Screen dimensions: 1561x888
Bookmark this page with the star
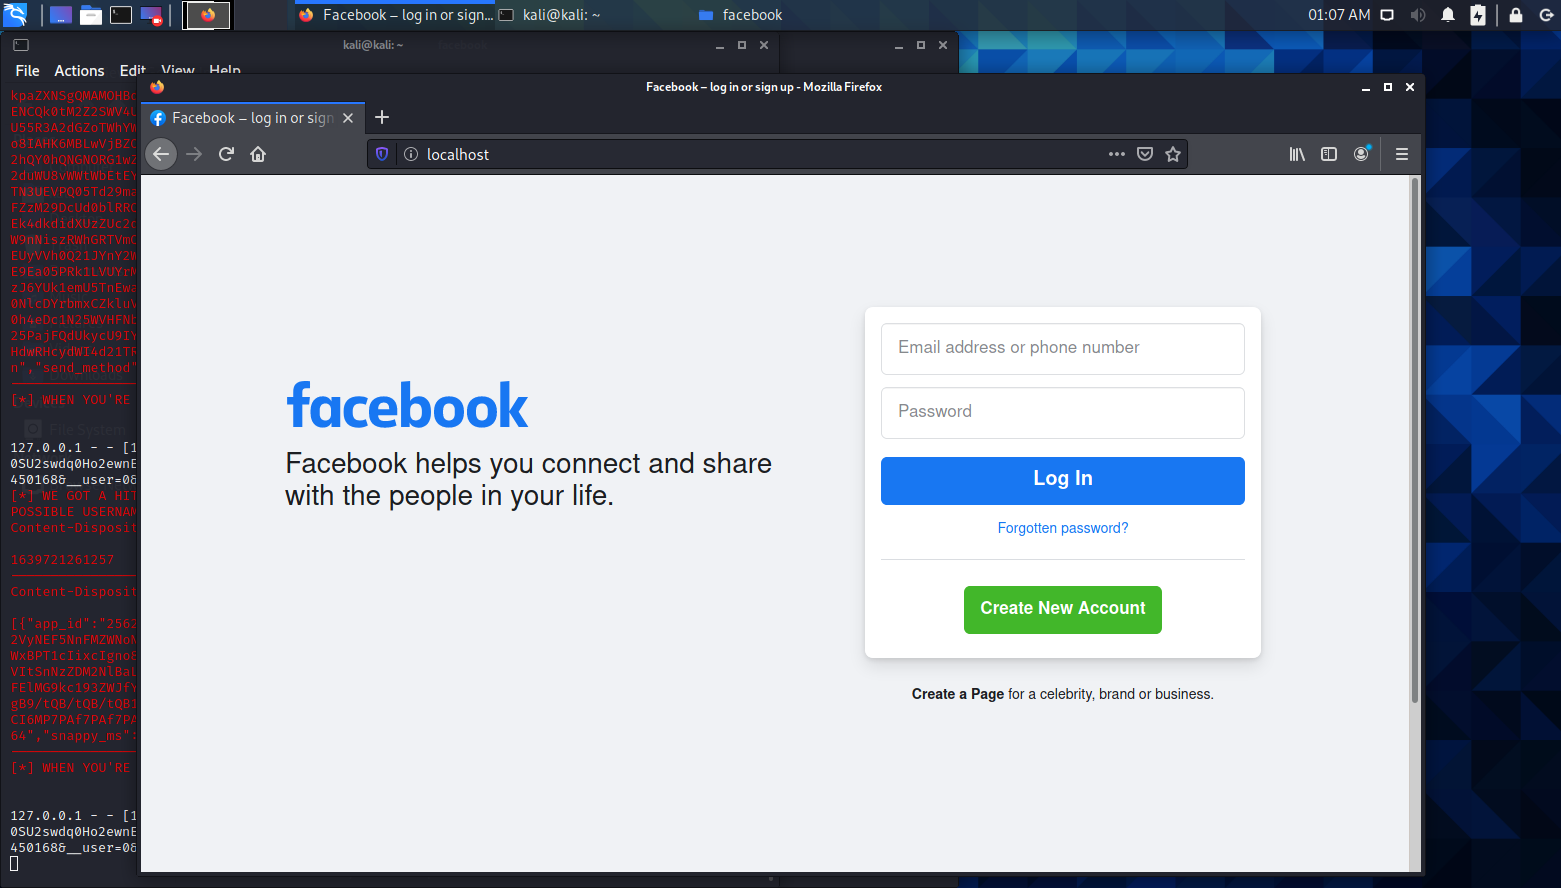pos(1173,154)
